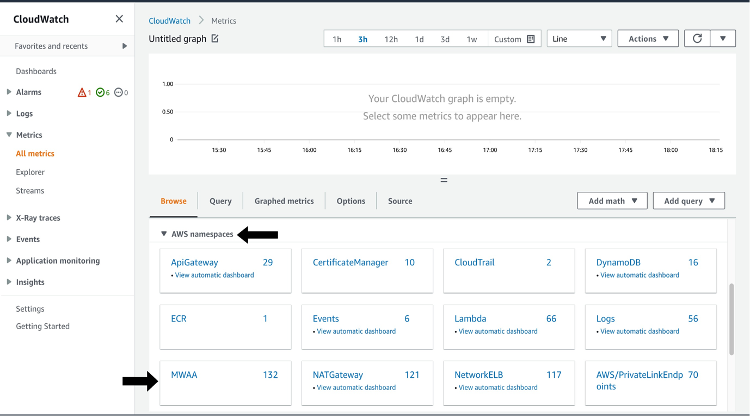Select the 12h time range
Image resolution: width=750 pixels, height=416 pixels.
[x=391, y=39]
